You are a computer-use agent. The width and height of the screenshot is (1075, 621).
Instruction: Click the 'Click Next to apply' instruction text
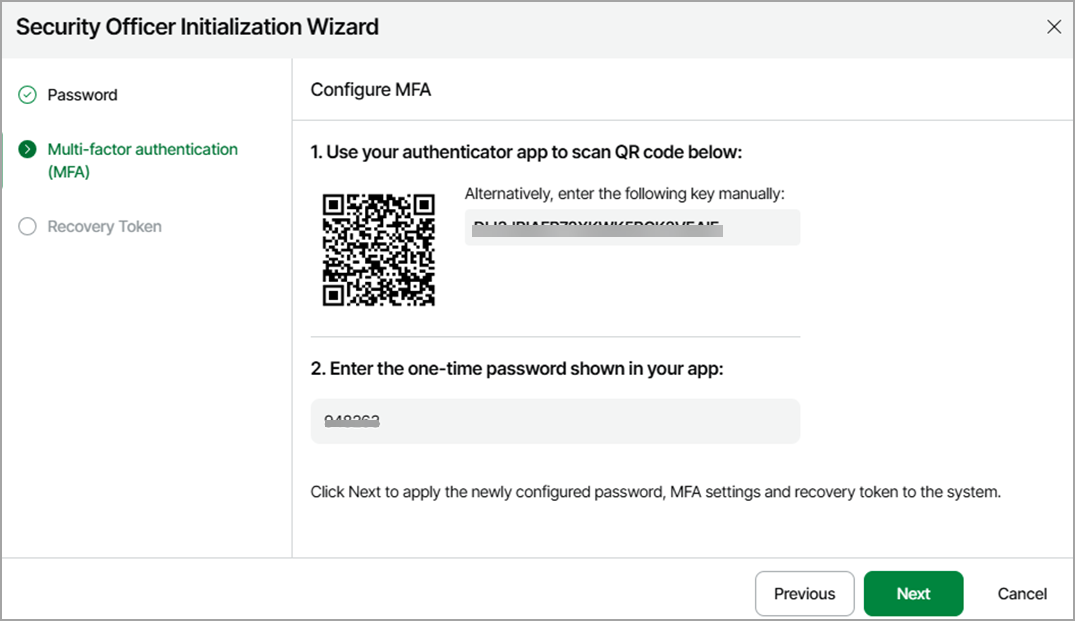(655, 492)
